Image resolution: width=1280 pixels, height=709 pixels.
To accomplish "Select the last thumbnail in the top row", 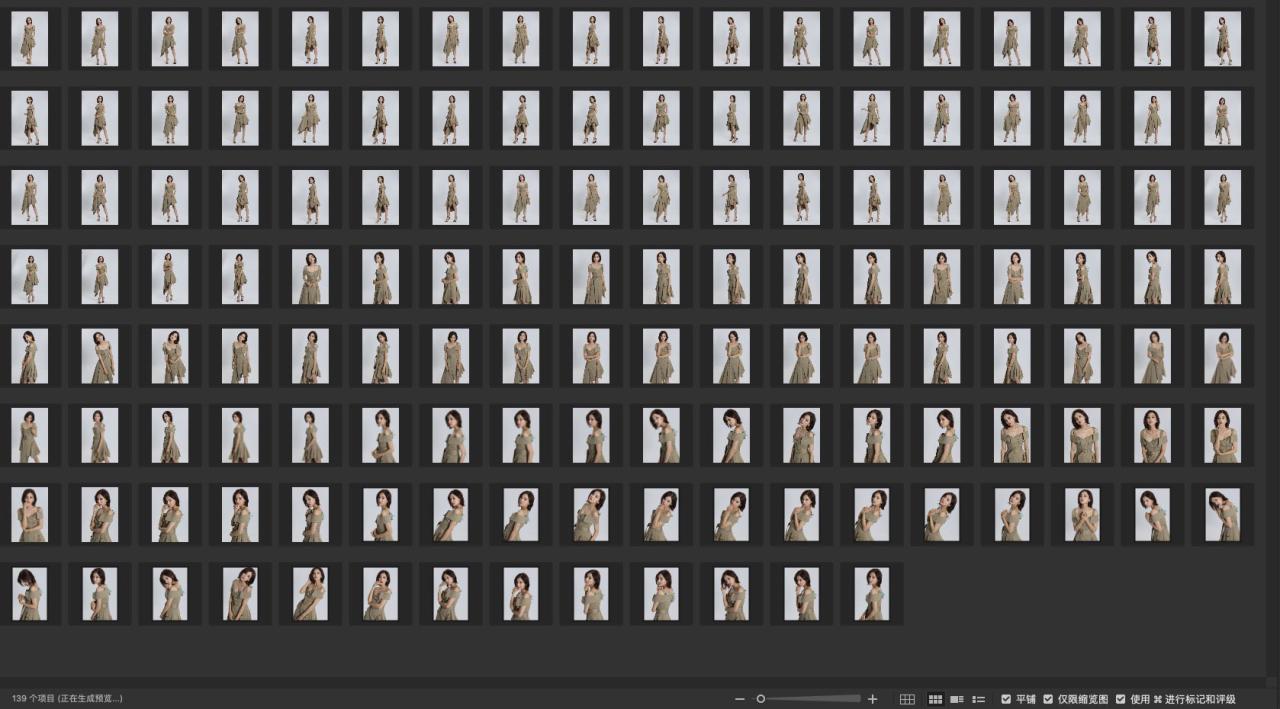I will (1222, 39).
